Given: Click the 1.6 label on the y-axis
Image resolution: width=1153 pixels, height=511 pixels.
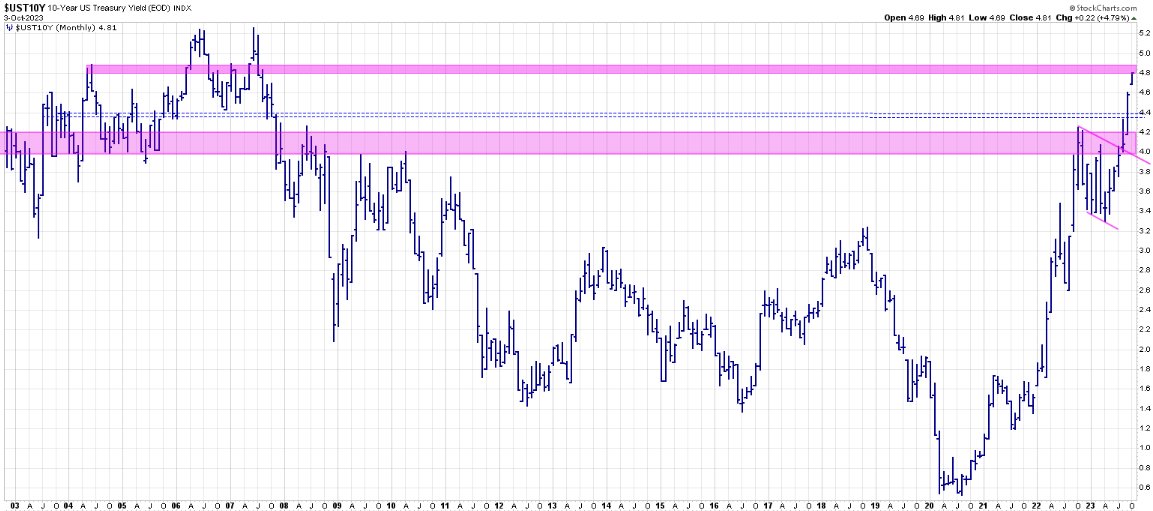Looking at the screenshot, I should click(1144, 388).
